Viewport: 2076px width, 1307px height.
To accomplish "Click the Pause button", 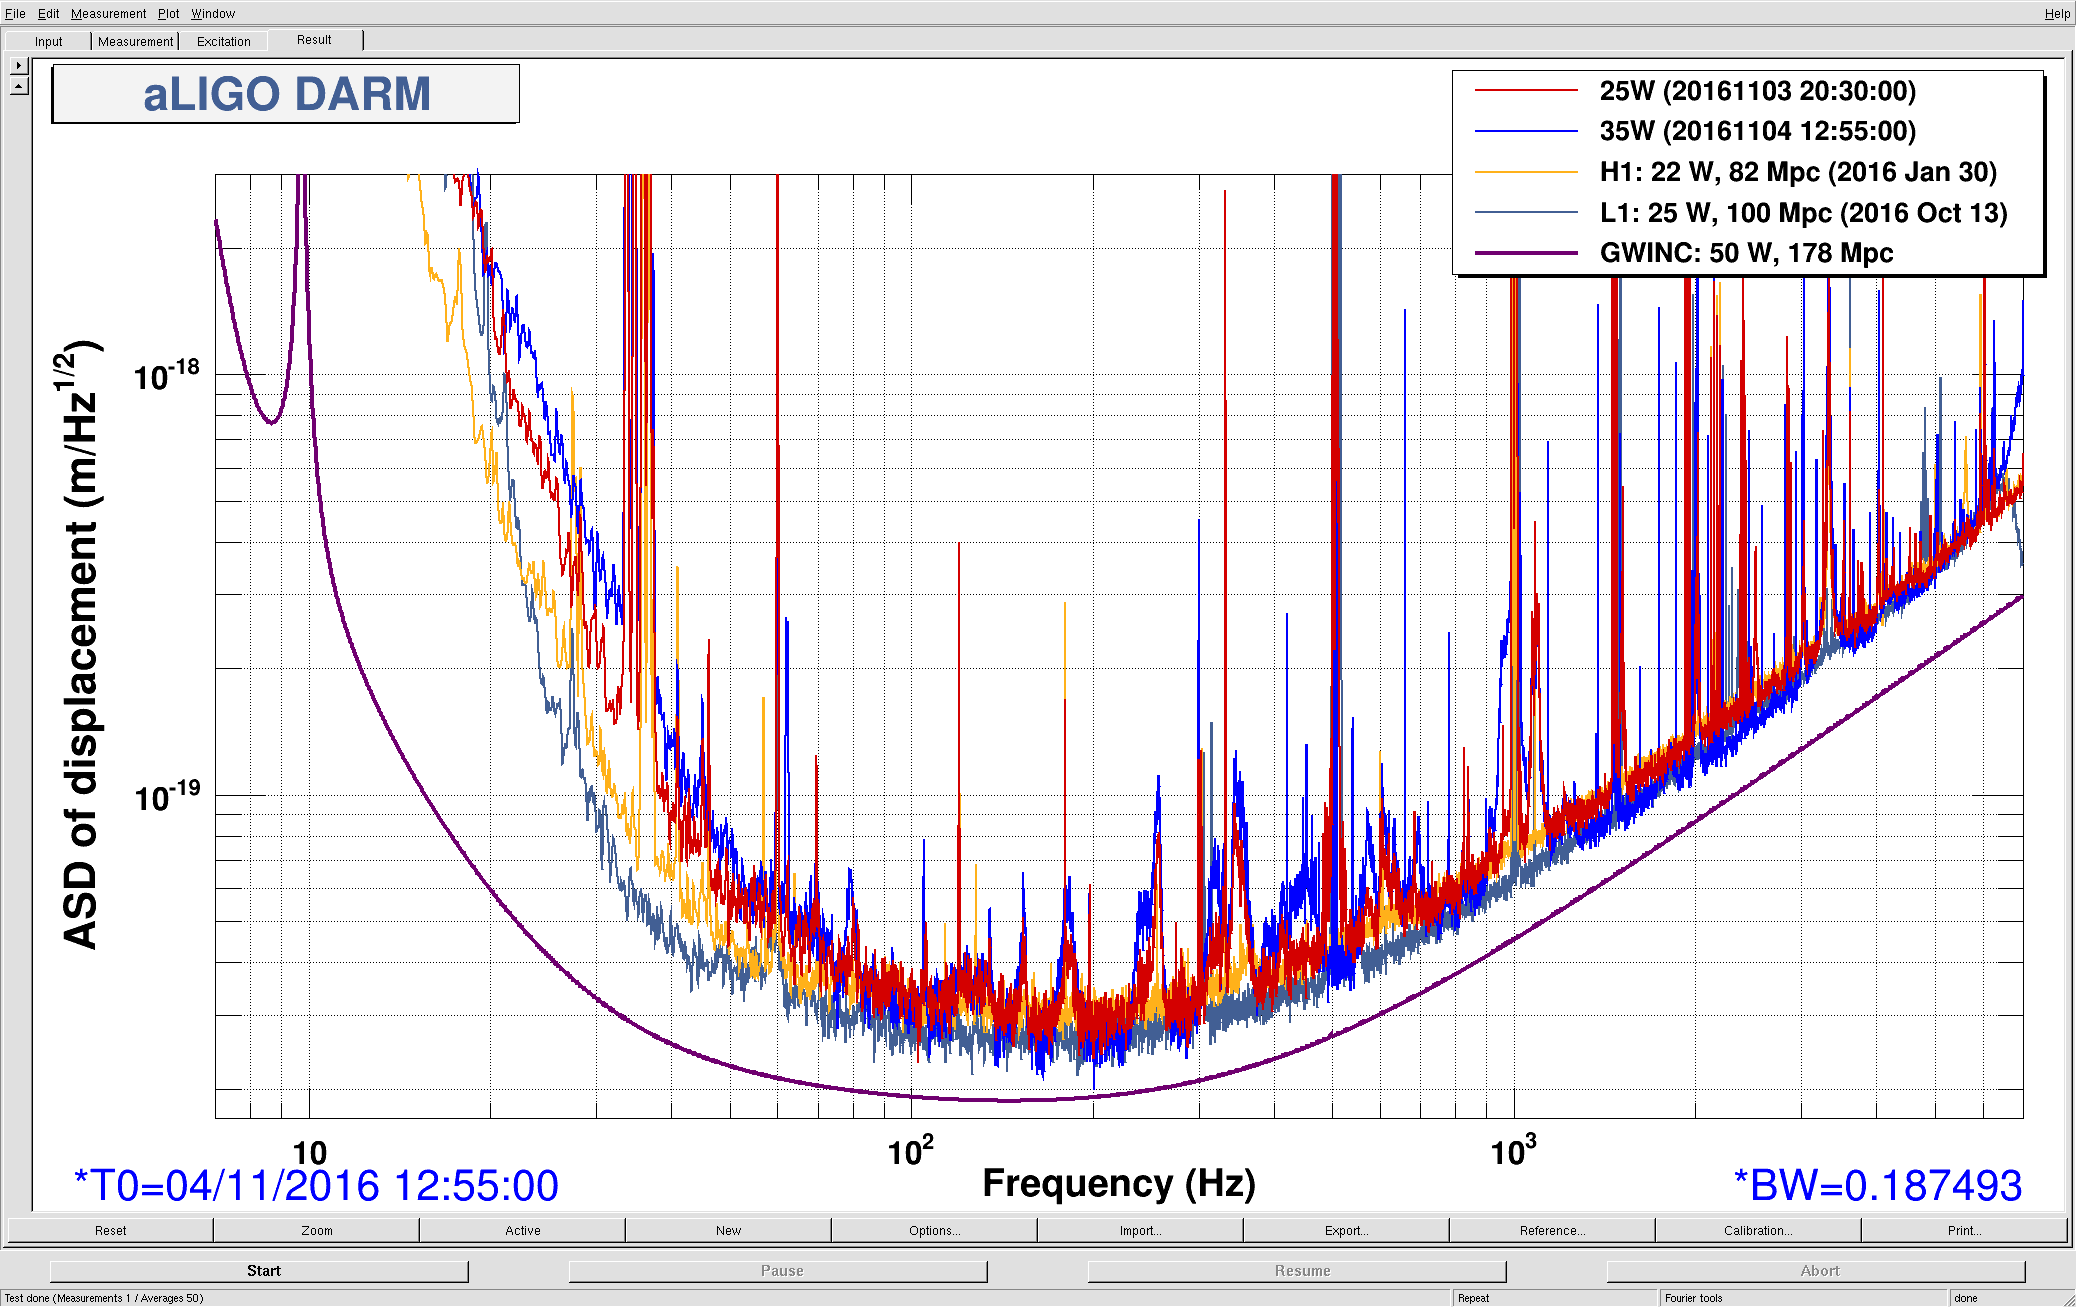I will pyautogui.click(x=778, y=1270).
